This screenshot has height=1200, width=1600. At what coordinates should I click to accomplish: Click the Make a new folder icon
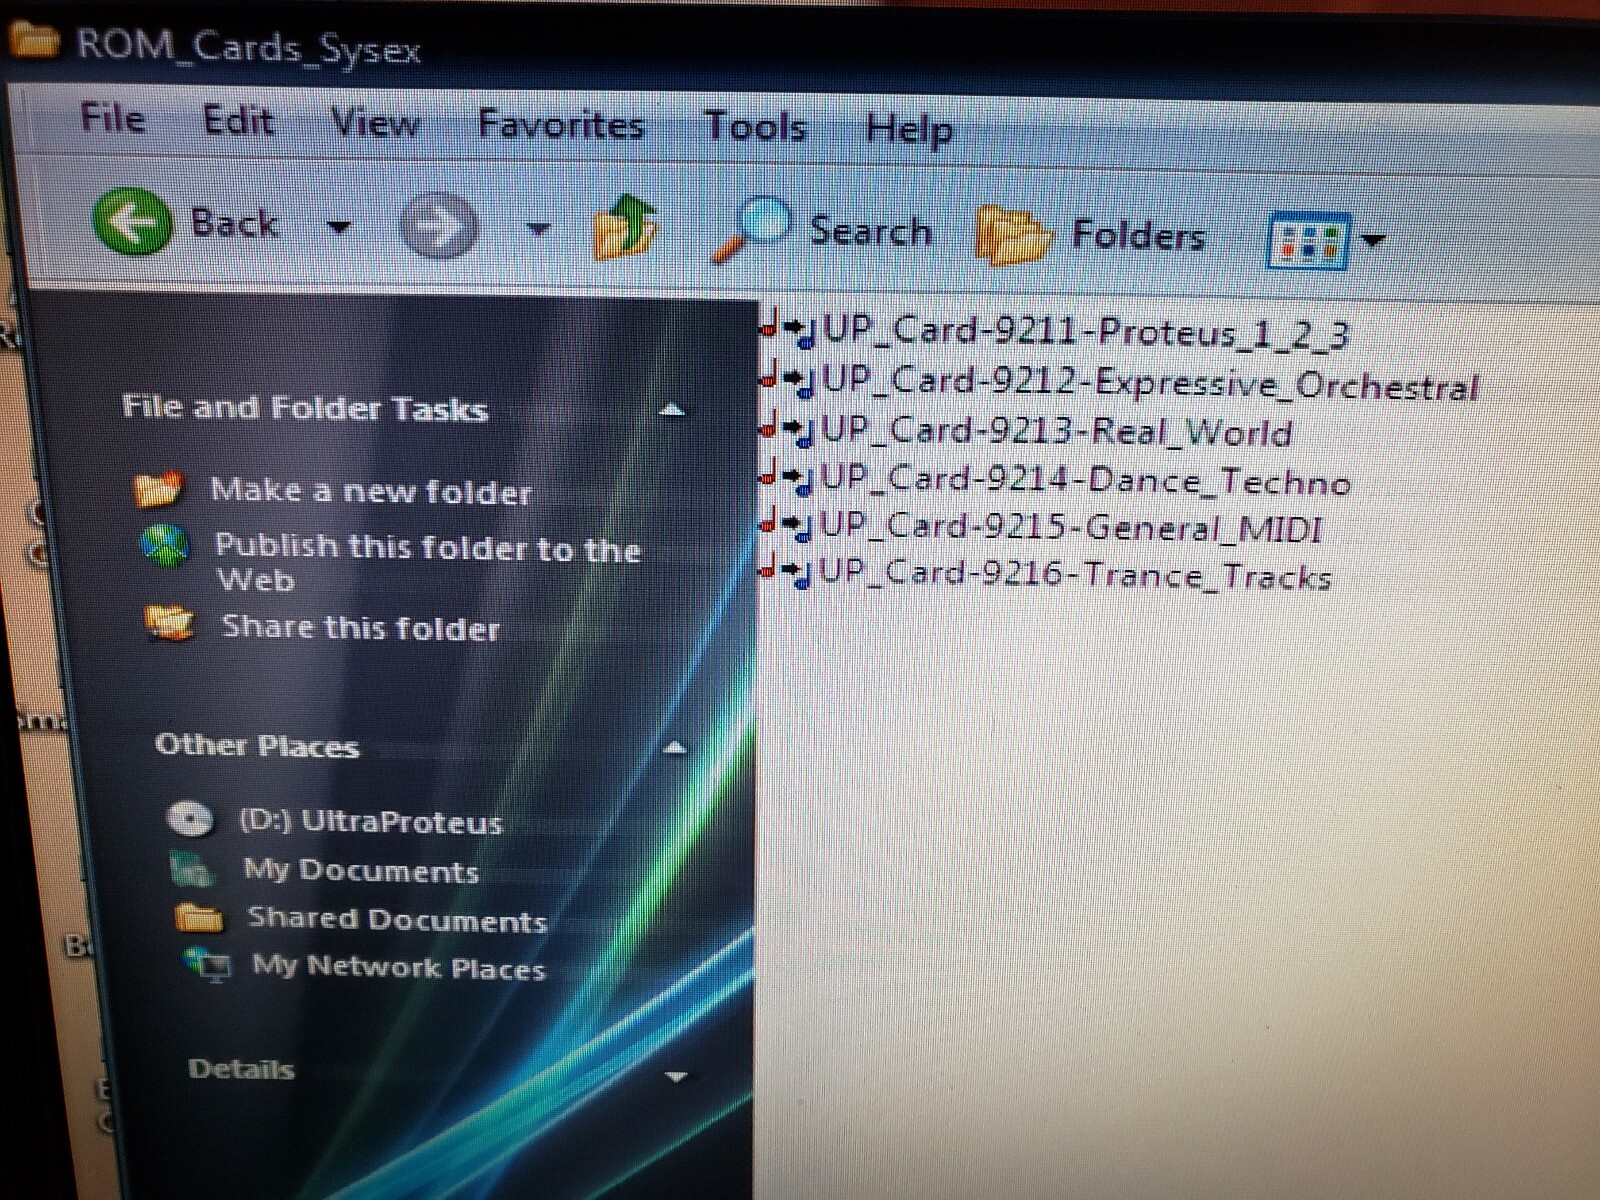click(159, 488)
